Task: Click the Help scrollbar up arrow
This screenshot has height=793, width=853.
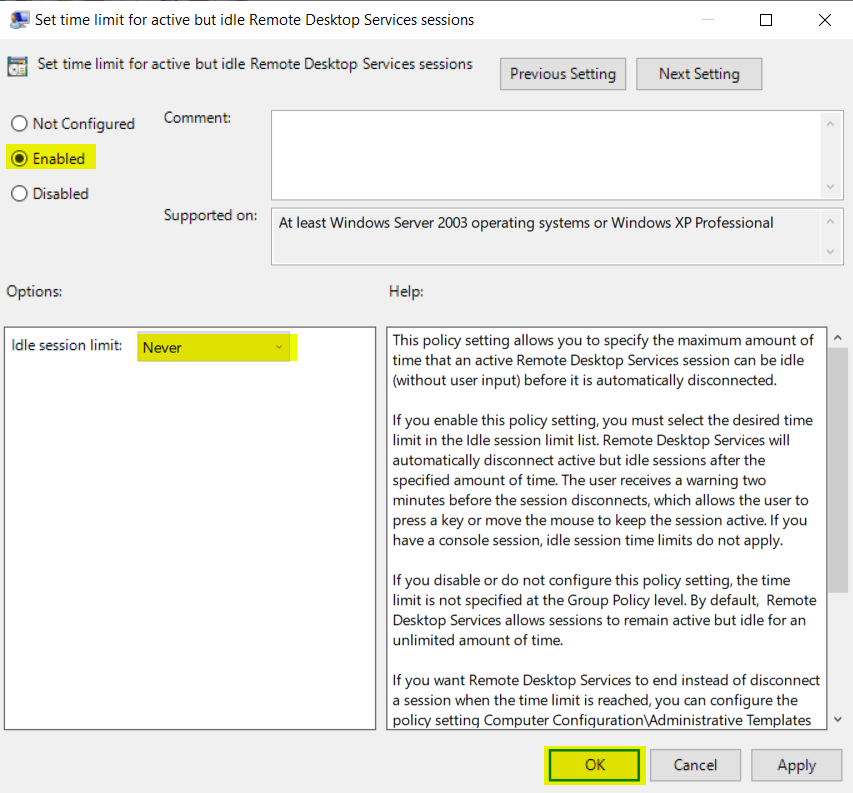Action: tap(837, 337)
